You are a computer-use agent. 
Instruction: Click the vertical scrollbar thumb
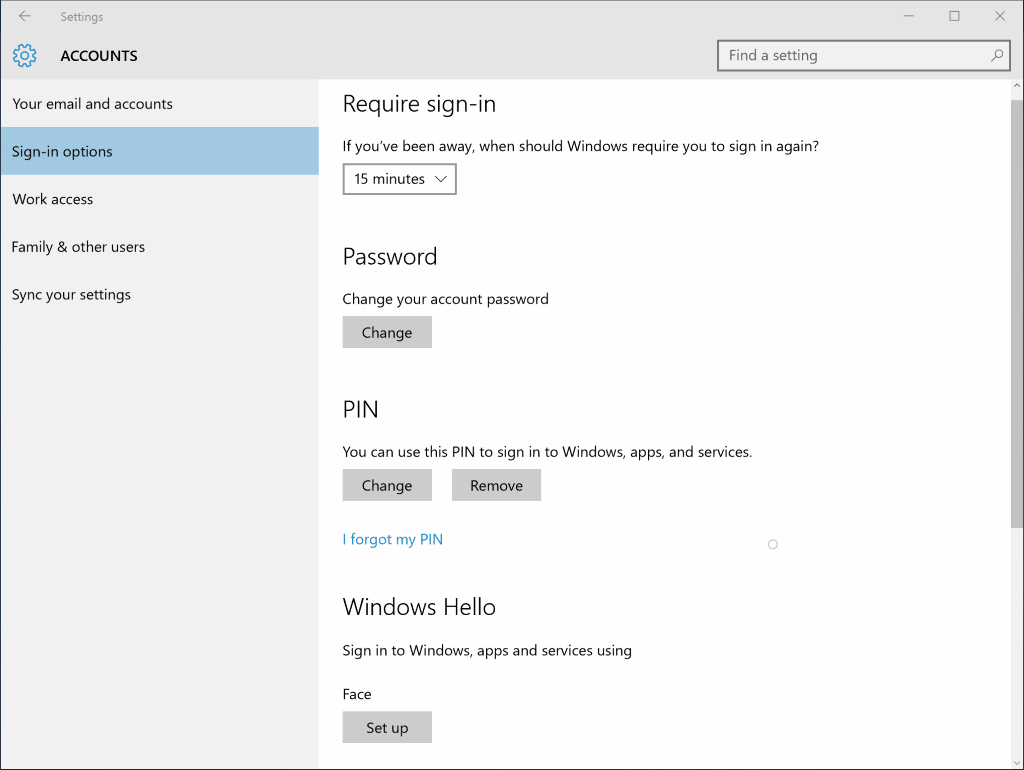click(1017, 313)
